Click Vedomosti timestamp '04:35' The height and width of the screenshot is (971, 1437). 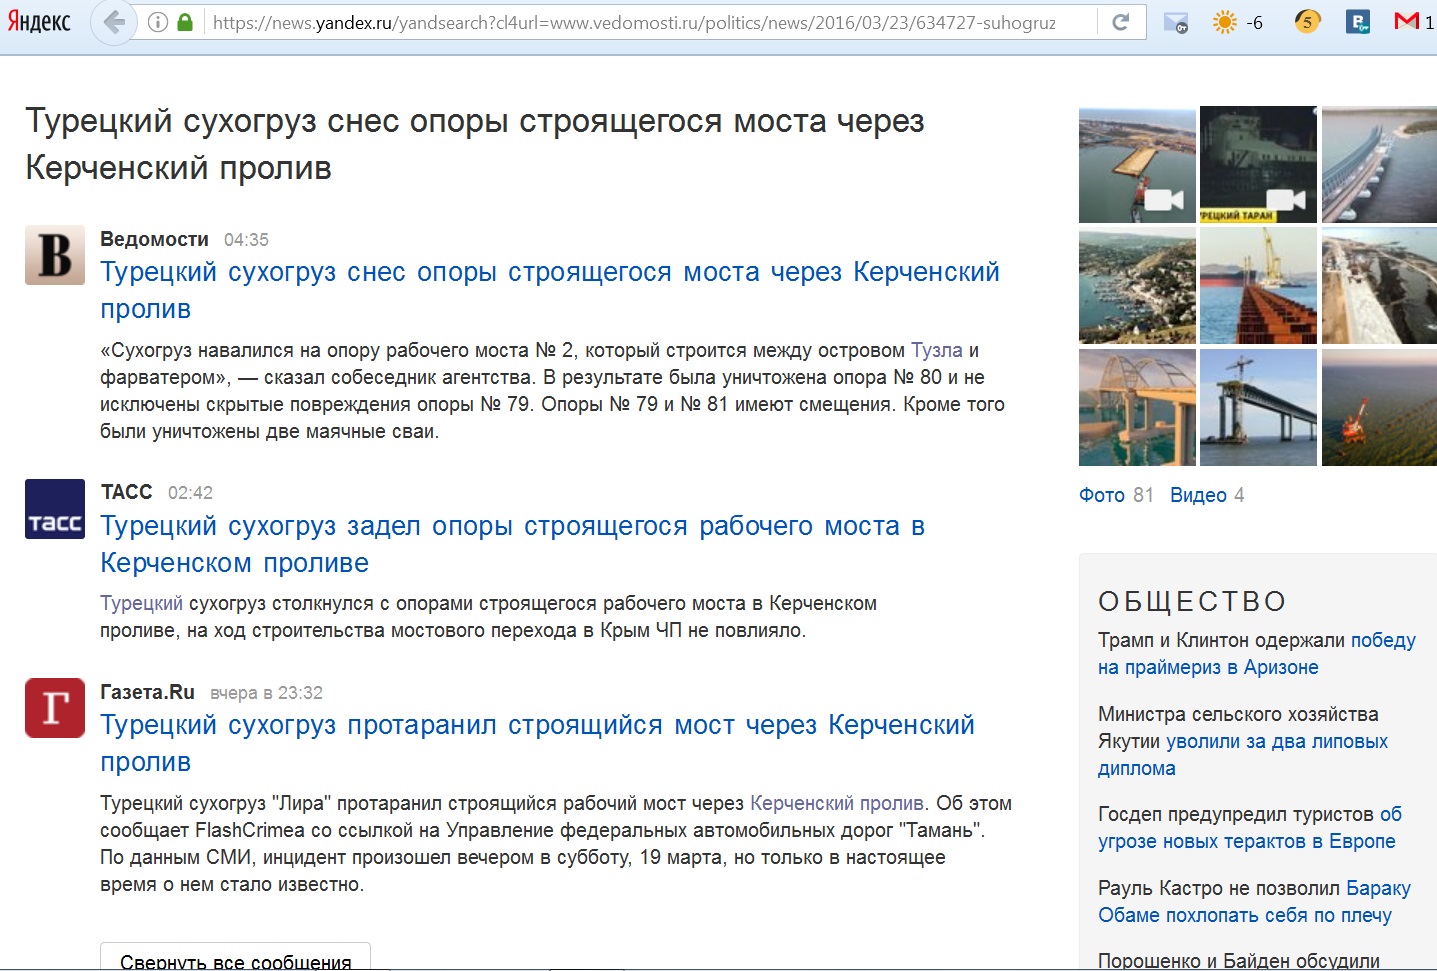246,240
